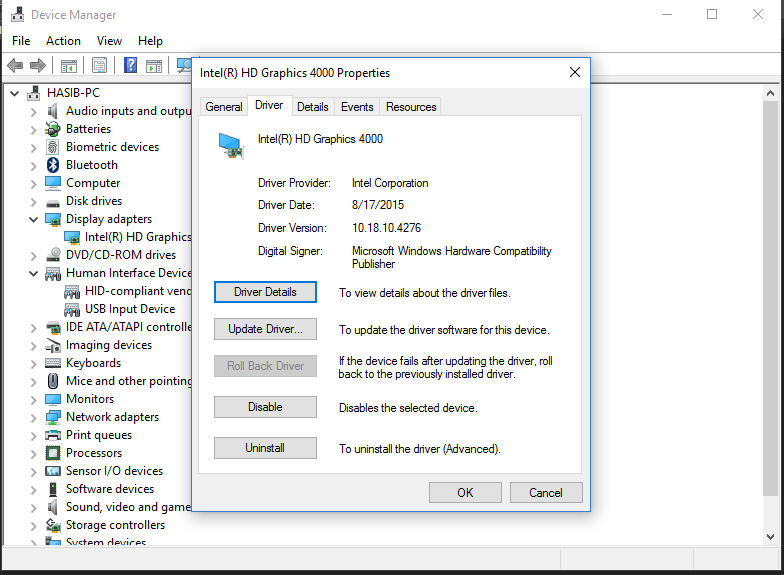Collapse the Human Interface Devices category
784x575 pixels.
point(34,273)
